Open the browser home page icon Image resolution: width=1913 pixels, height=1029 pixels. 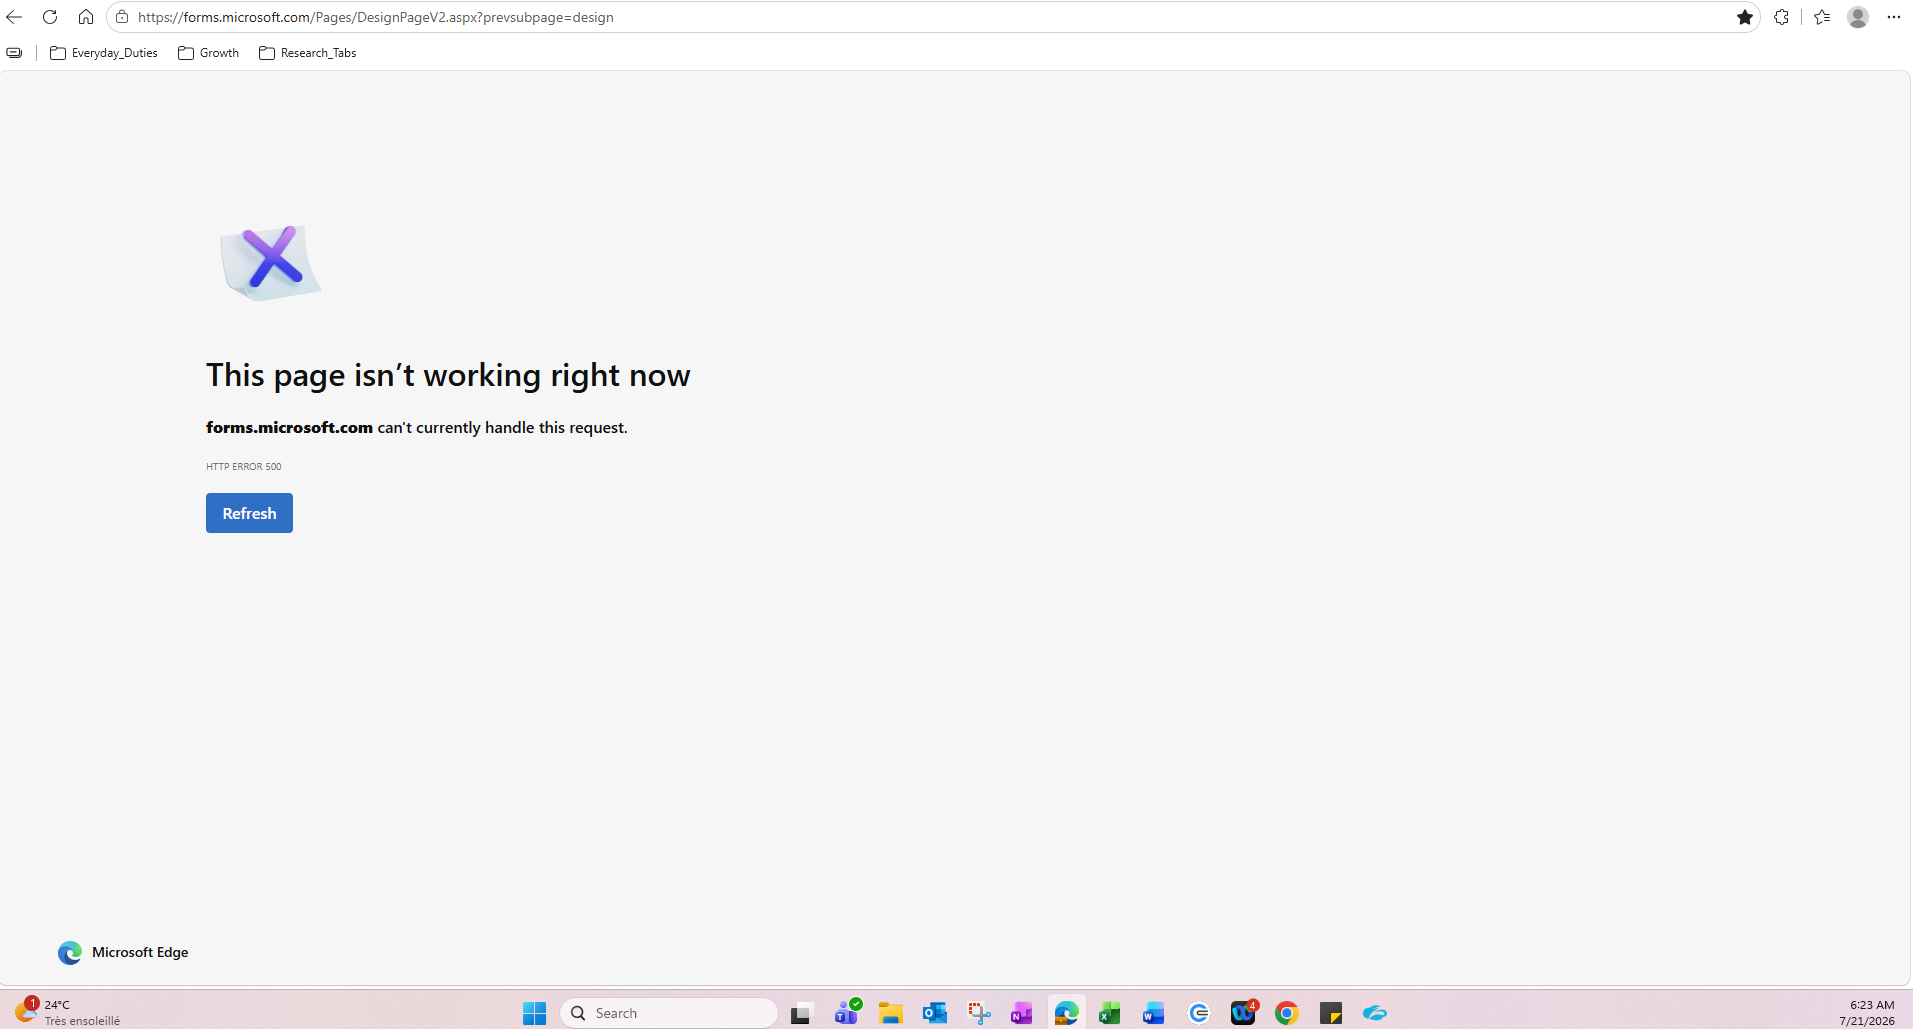86,17
